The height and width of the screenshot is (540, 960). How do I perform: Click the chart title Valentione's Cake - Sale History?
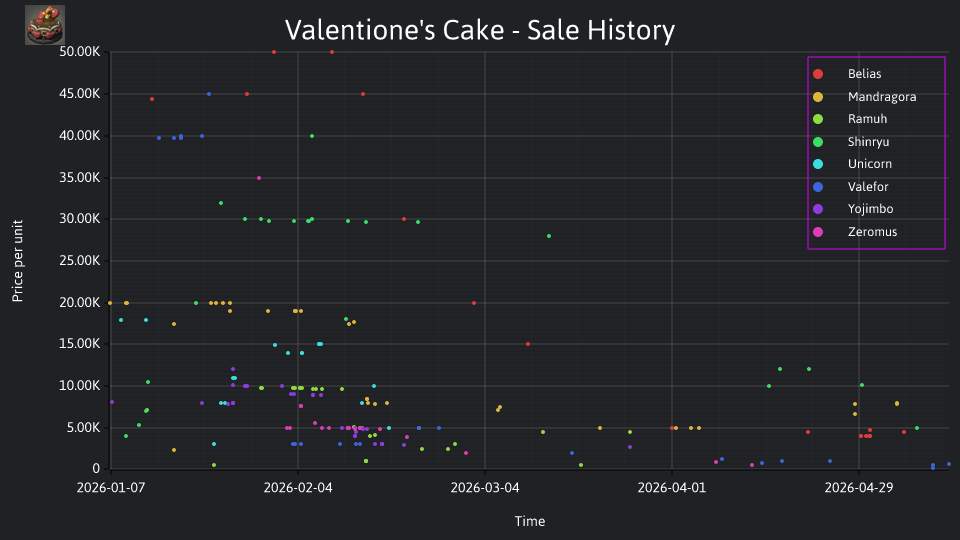click(x=479, y=30)
